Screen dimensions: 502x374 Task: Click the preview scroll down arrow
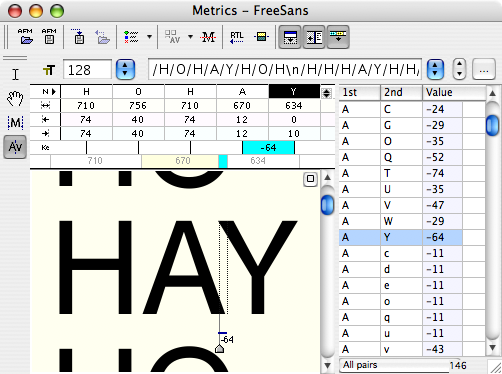[x=327, y=366]
